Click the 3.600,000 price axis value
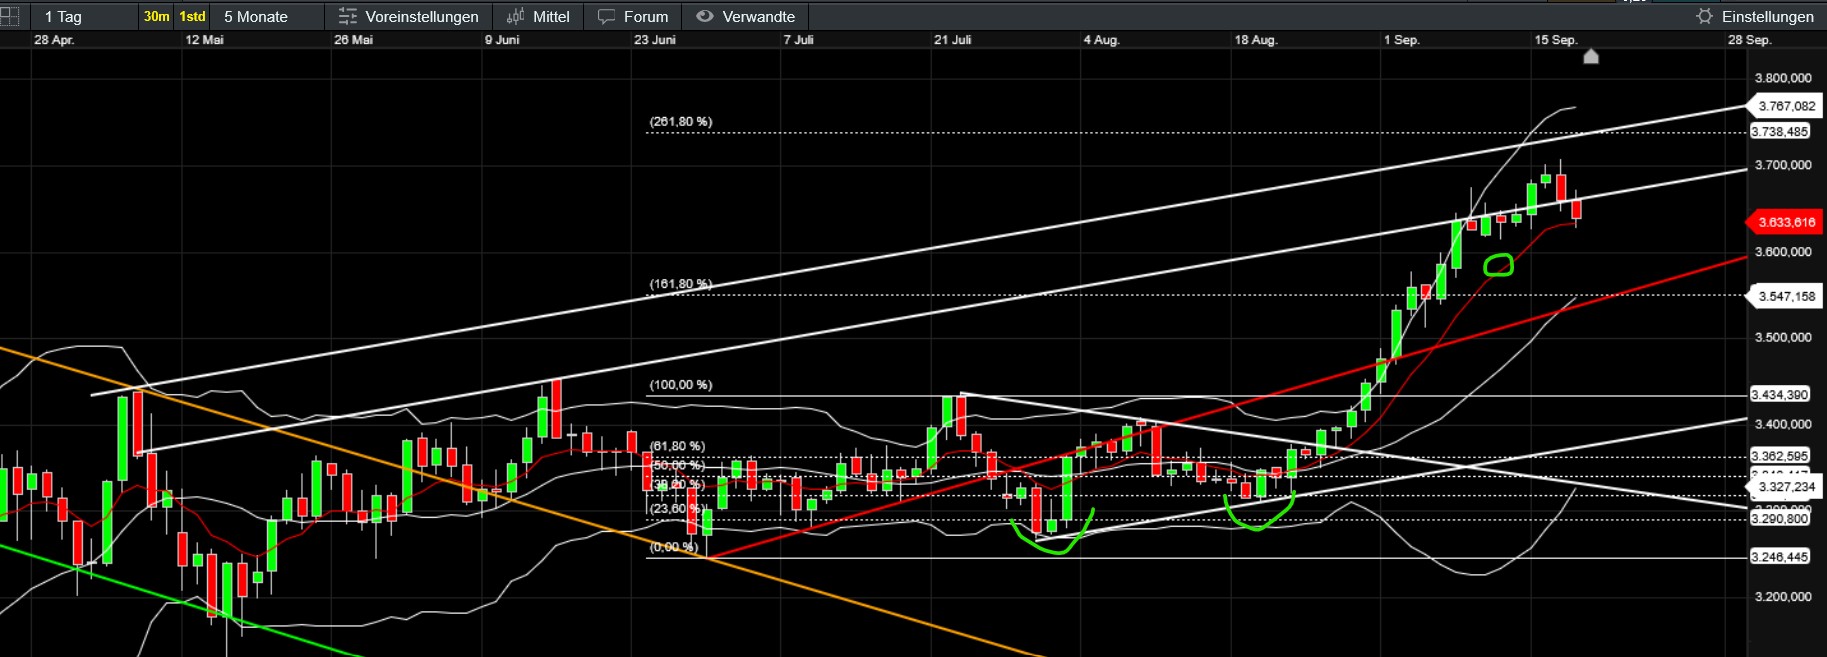Screen dimensions: 1827x657 pos(1783,252)
